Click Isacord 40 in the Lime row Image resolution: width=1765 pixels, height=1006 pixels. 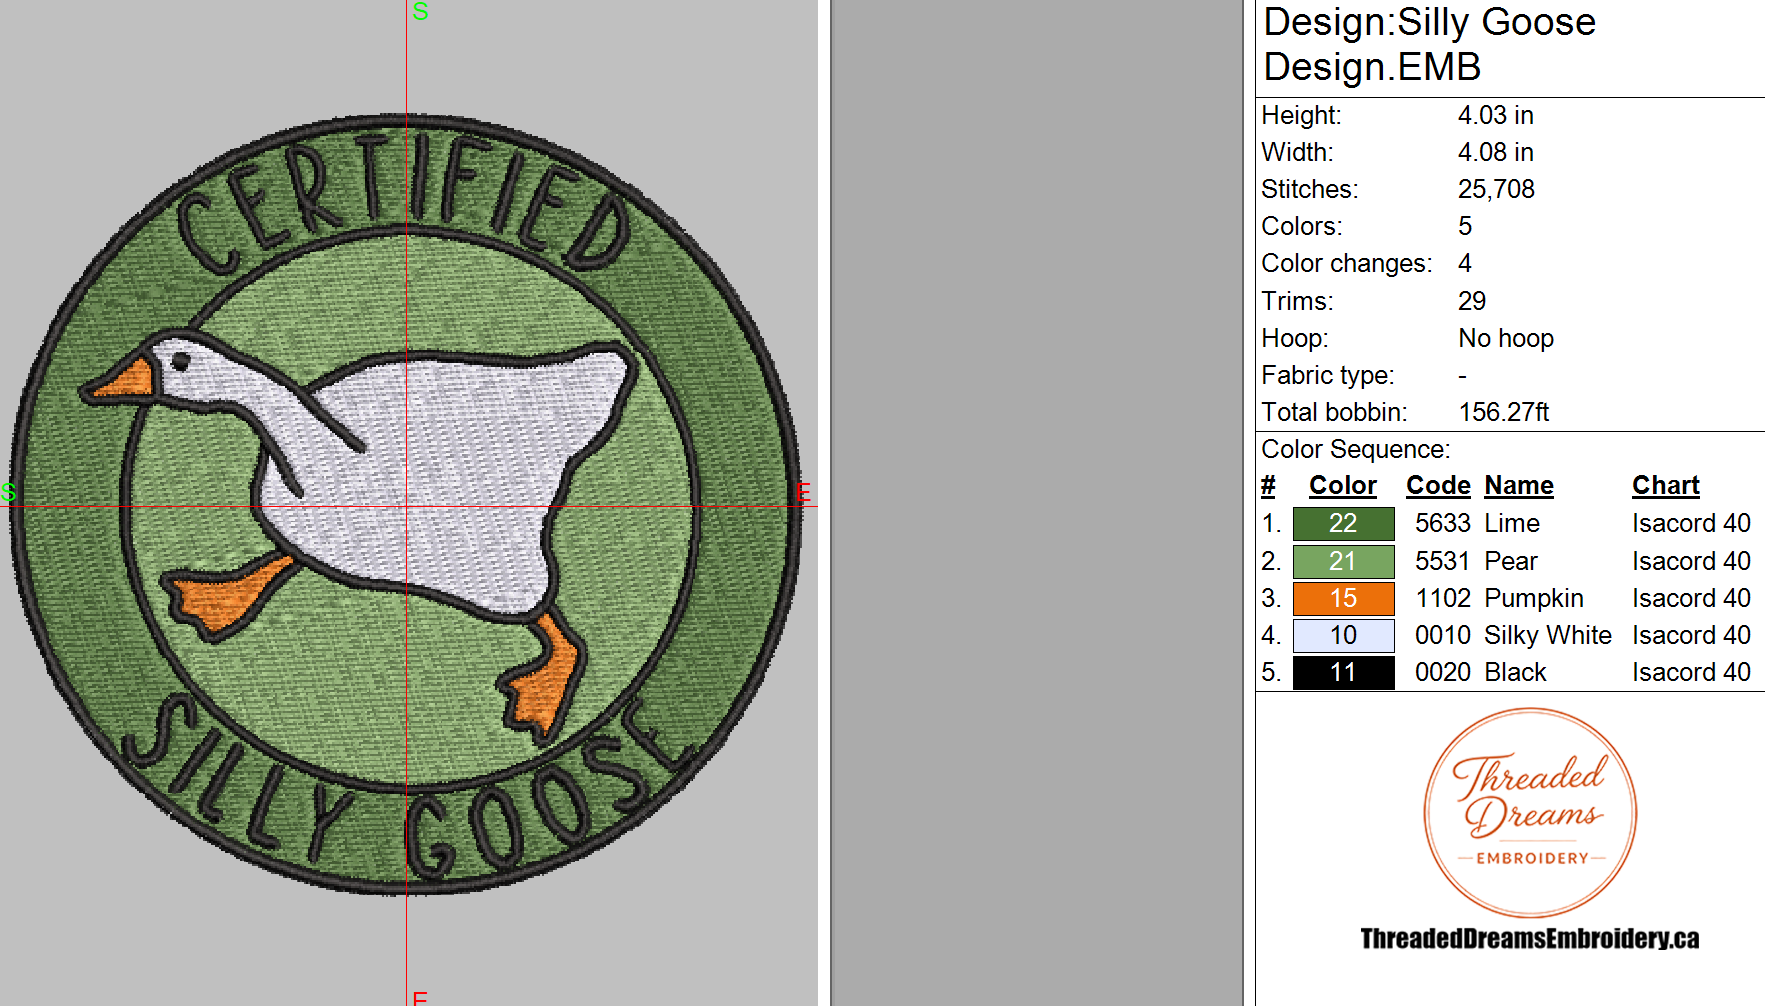[1691, 523]
